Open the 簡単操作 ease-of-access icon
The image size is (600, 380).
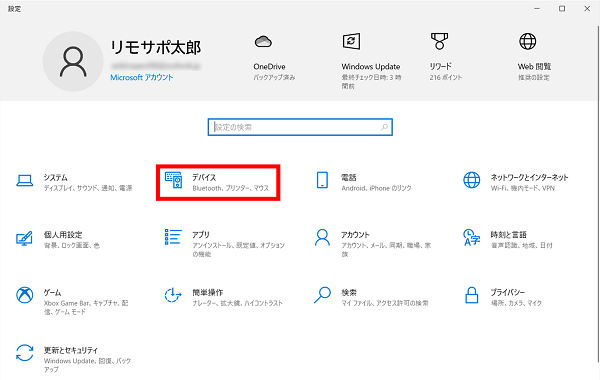click(x=173, y=295)
